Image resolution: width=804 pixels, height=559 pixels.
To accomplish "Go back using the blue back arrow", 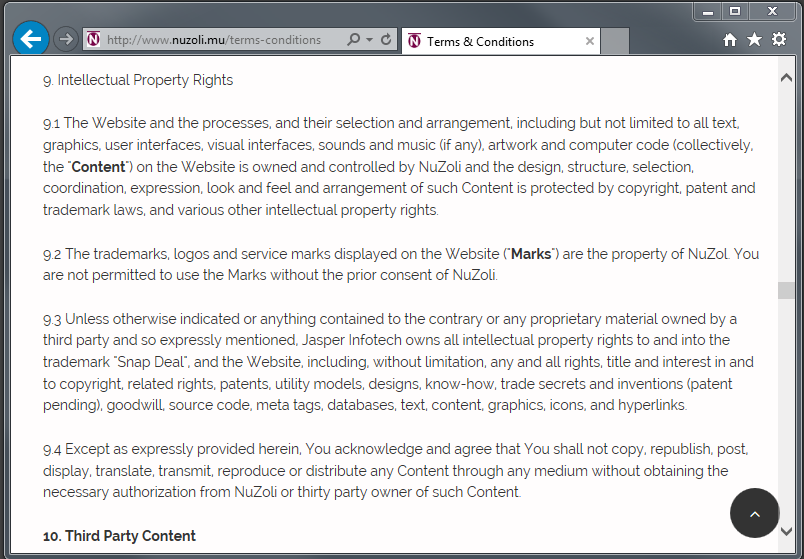I will (x=31, y=38).
